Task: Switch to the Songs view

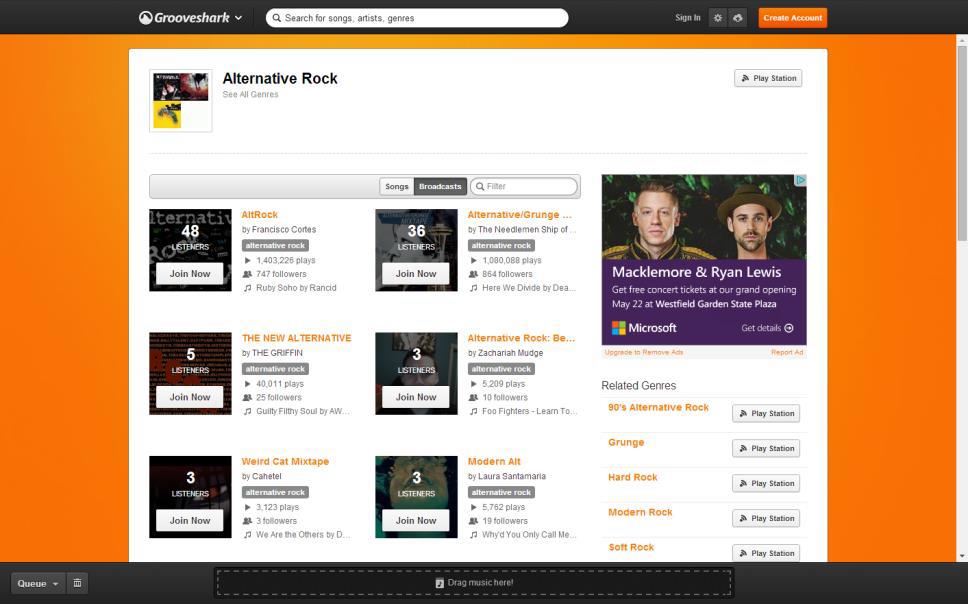Action: 397,186
